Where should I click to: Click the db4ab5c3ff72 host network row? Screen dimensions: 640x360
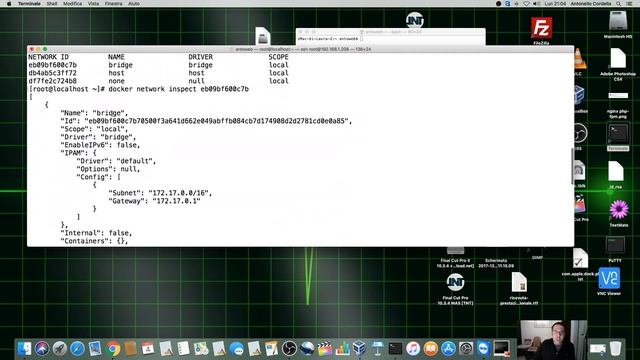click(x=158, y=73)
